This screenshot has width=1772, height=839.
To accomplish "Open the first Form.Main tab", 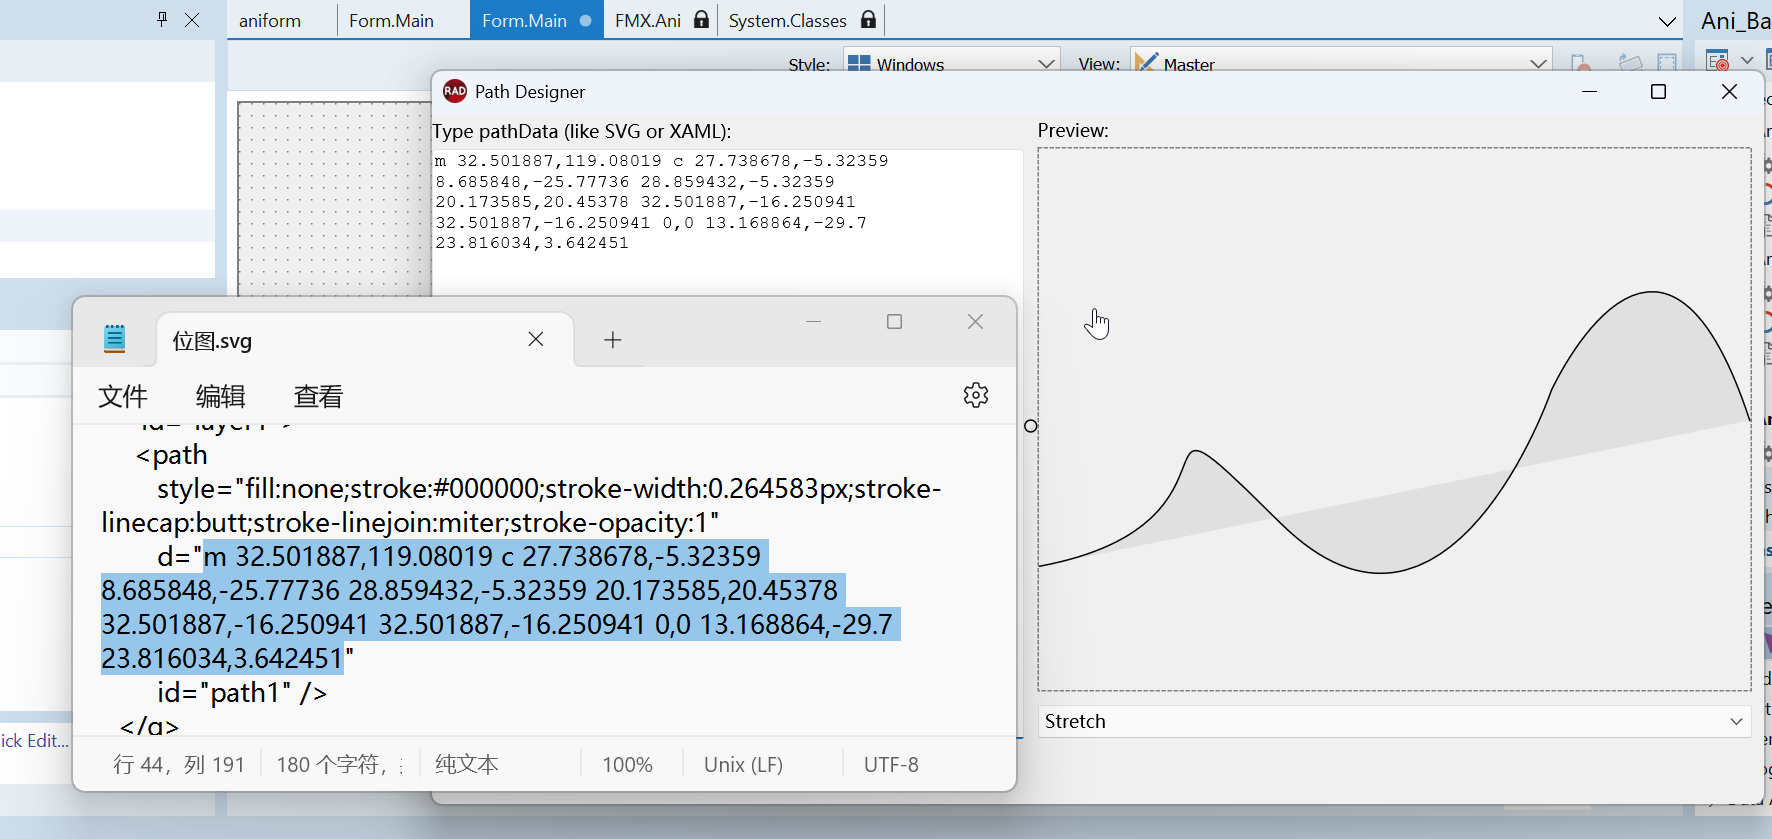I will [x=391, y=20].
